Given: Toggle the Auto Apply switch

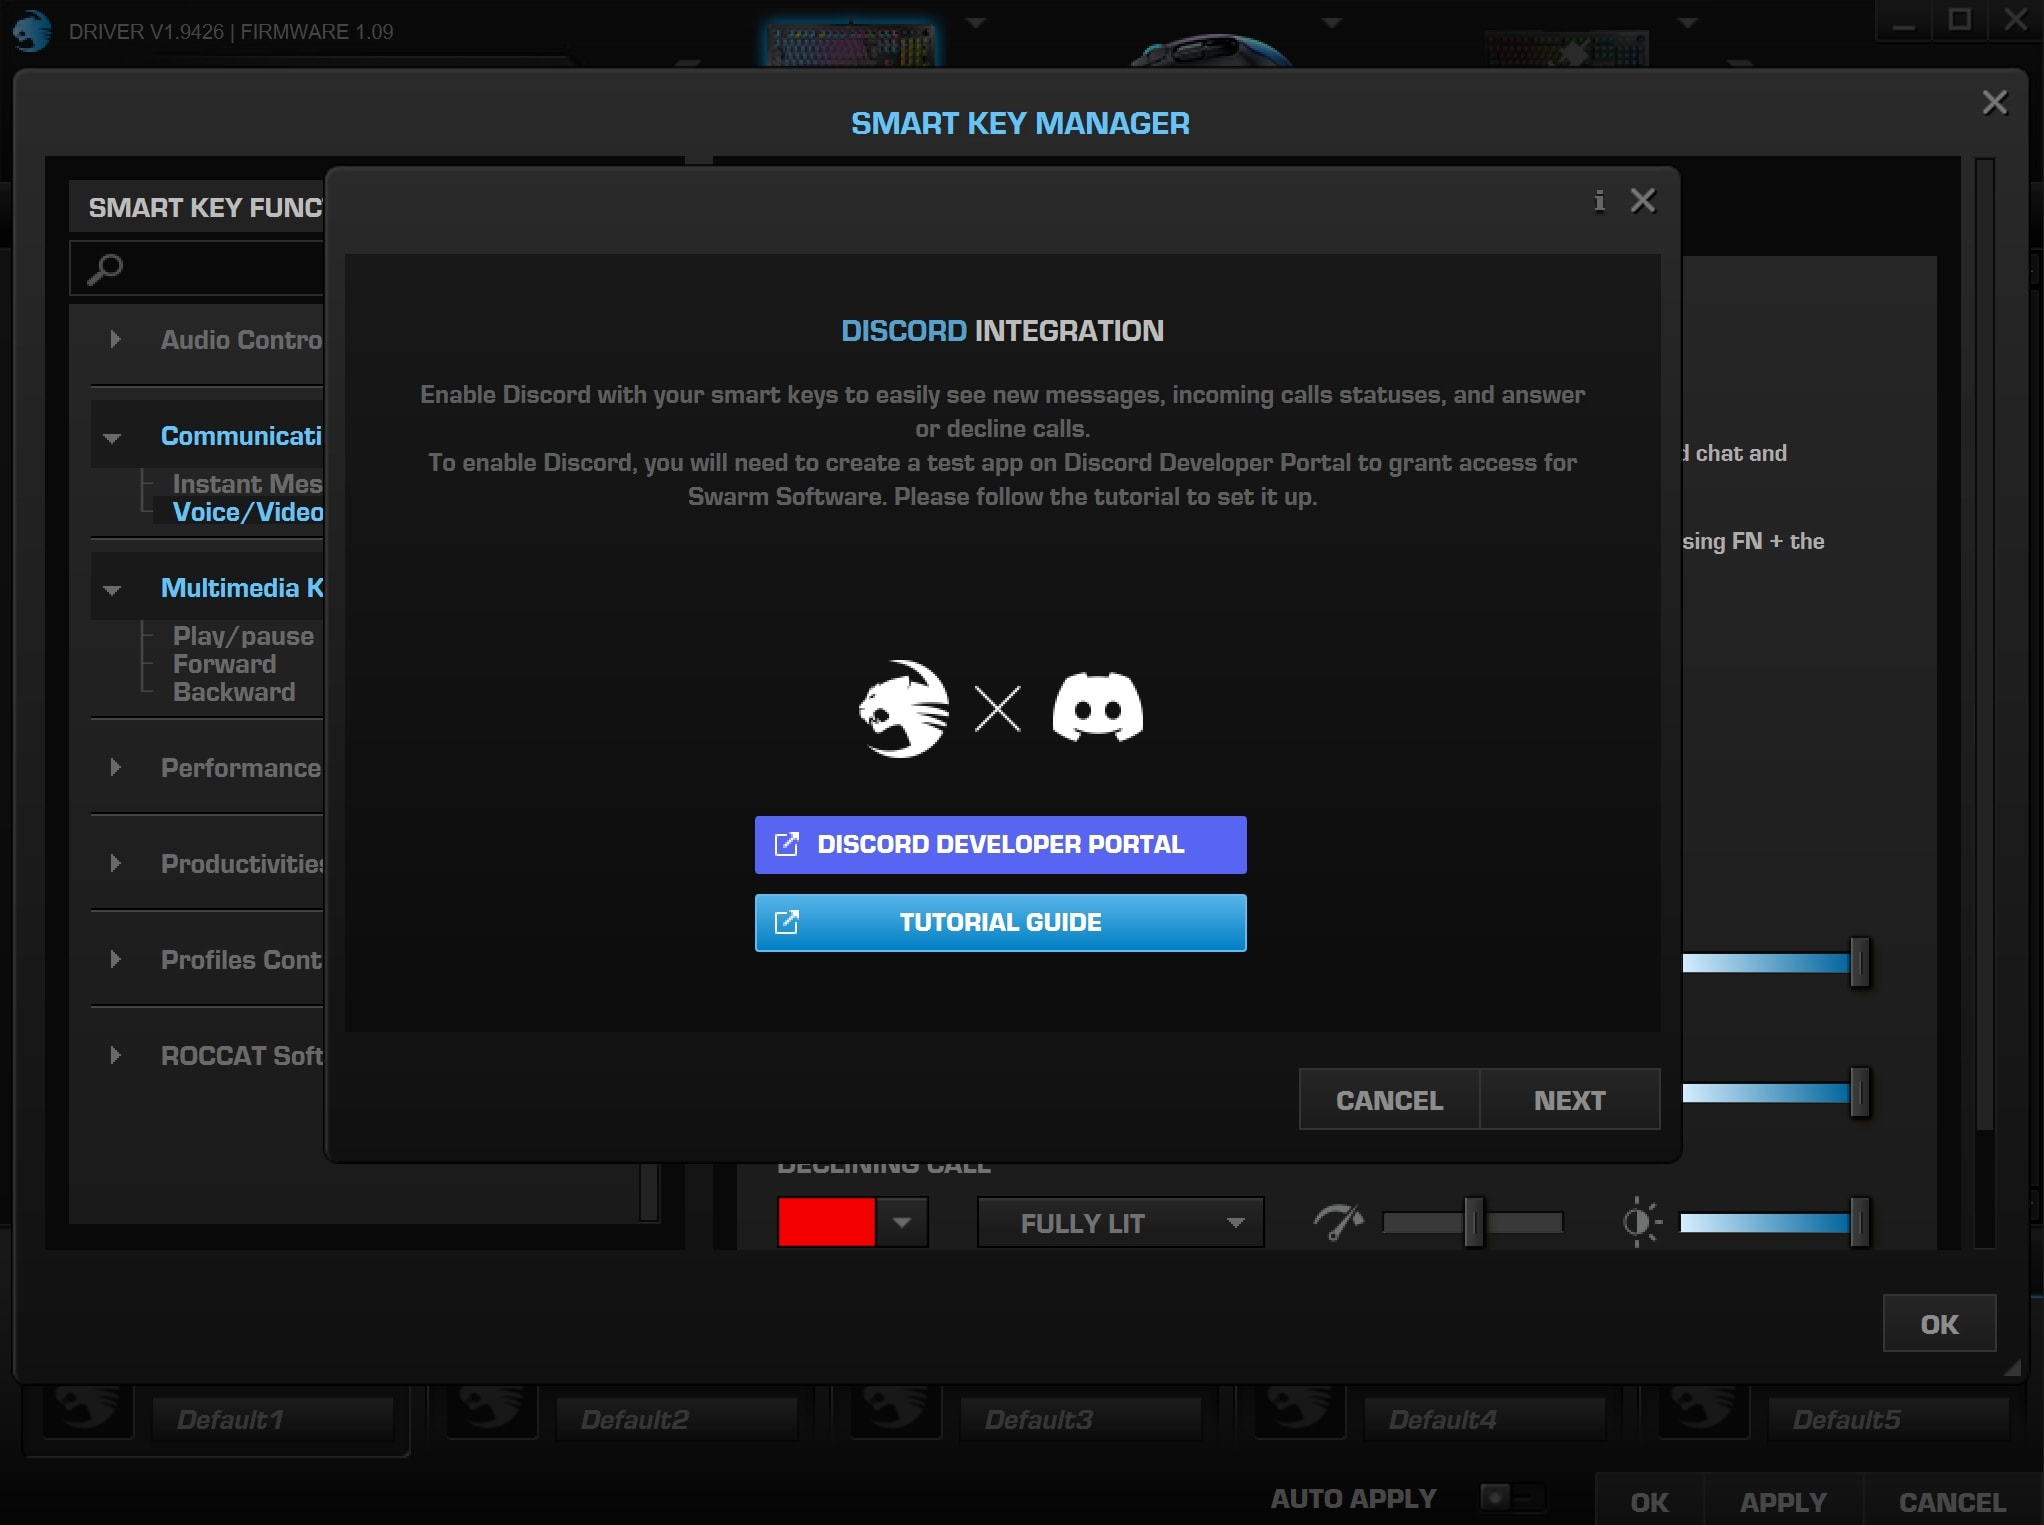Looking at the screenshot, I should click(x=1511, y=1497).
